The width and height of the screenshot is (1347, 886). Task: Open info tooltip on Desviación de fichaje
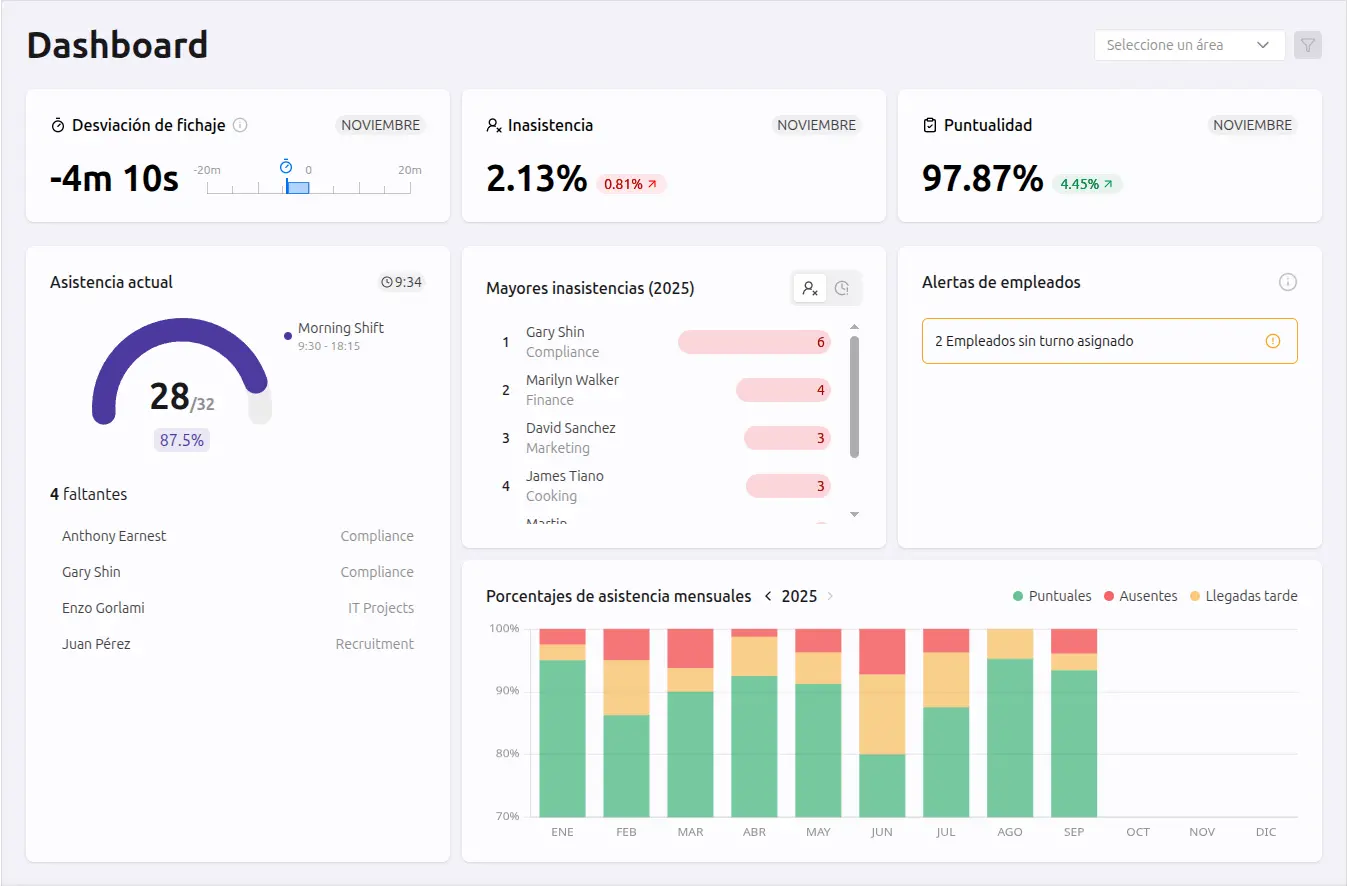(x=239, y=125)
